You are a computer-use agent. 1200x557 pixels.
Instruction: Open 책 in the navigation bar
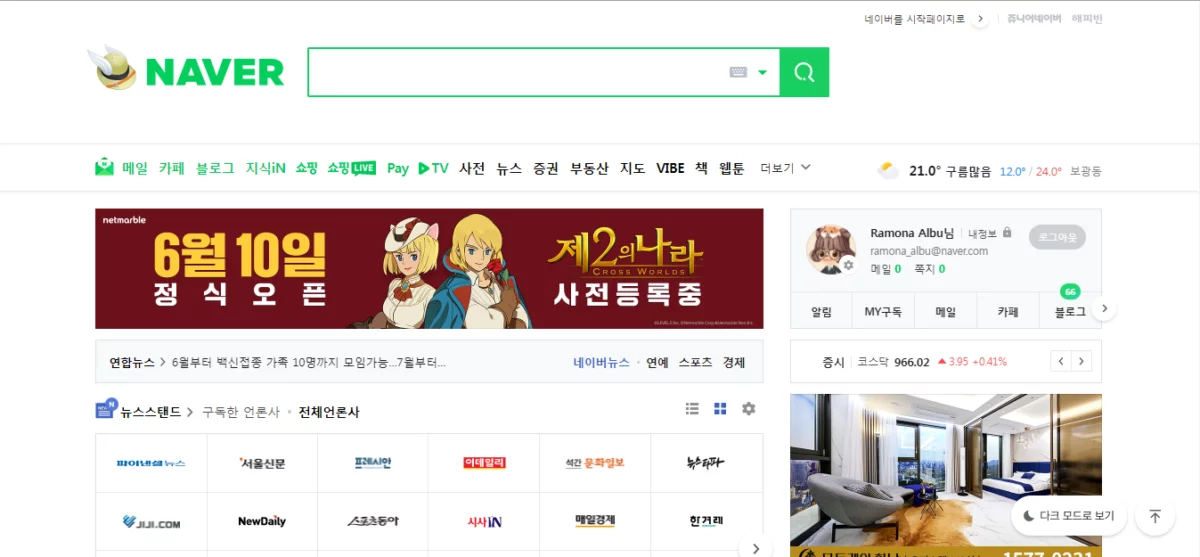[x=701, y=168]
